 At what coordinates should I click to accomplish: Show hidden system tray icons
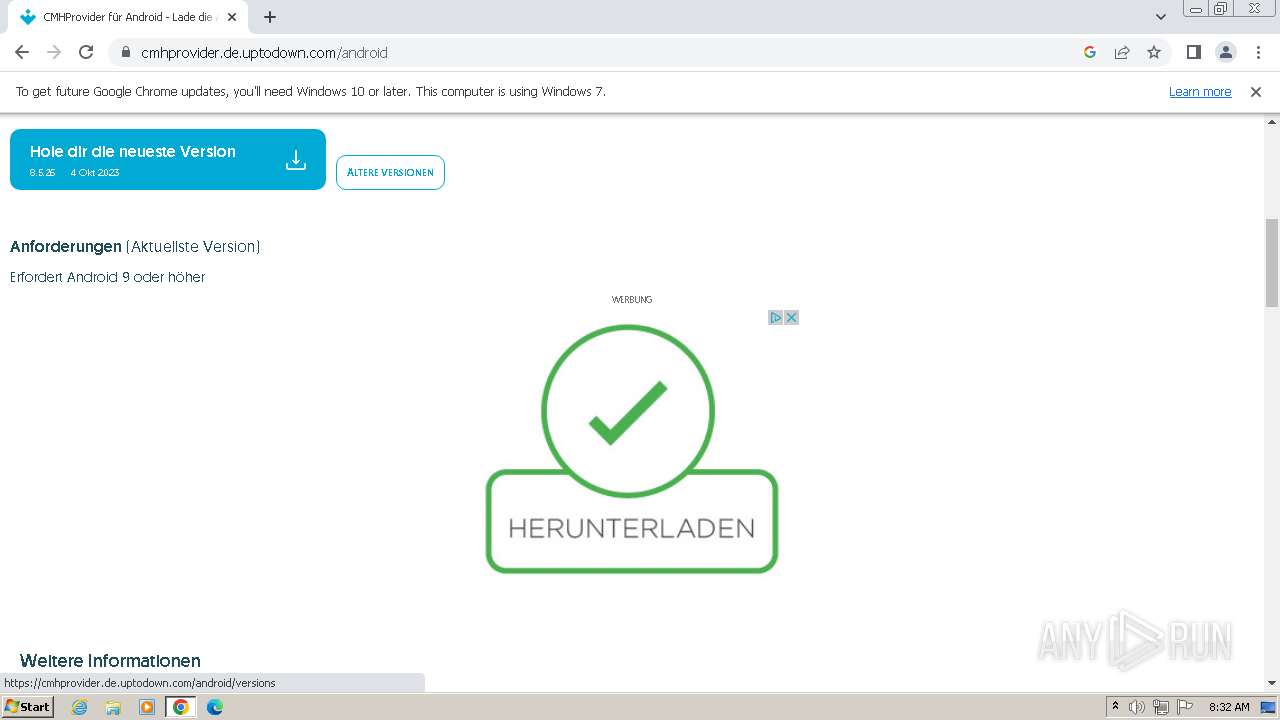coord(1115,707)
